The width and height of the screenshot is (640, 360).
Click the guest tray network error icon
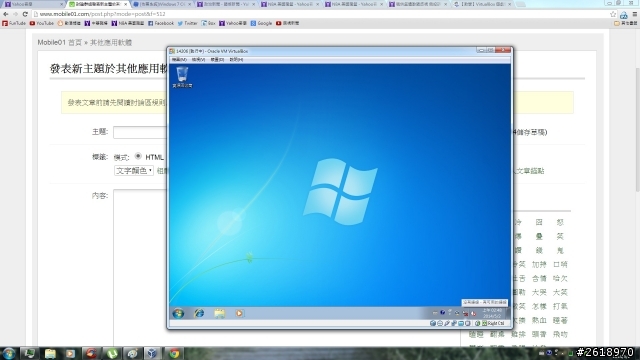click(x=466, y=313)
